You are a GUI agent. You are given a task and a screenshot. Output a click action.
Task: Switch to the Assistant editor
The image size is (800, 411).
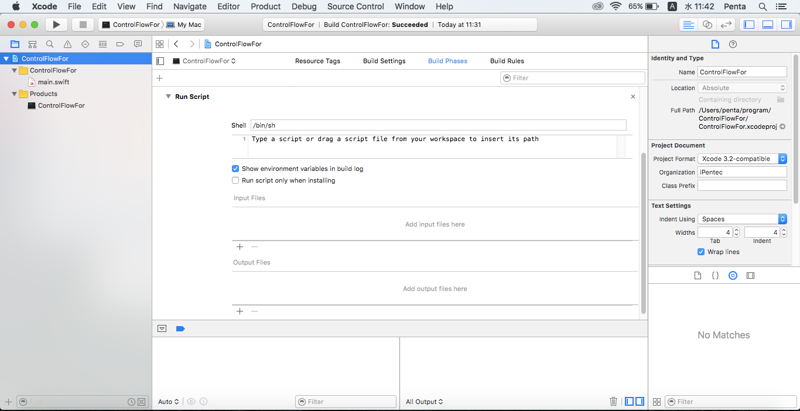(707, 24)
